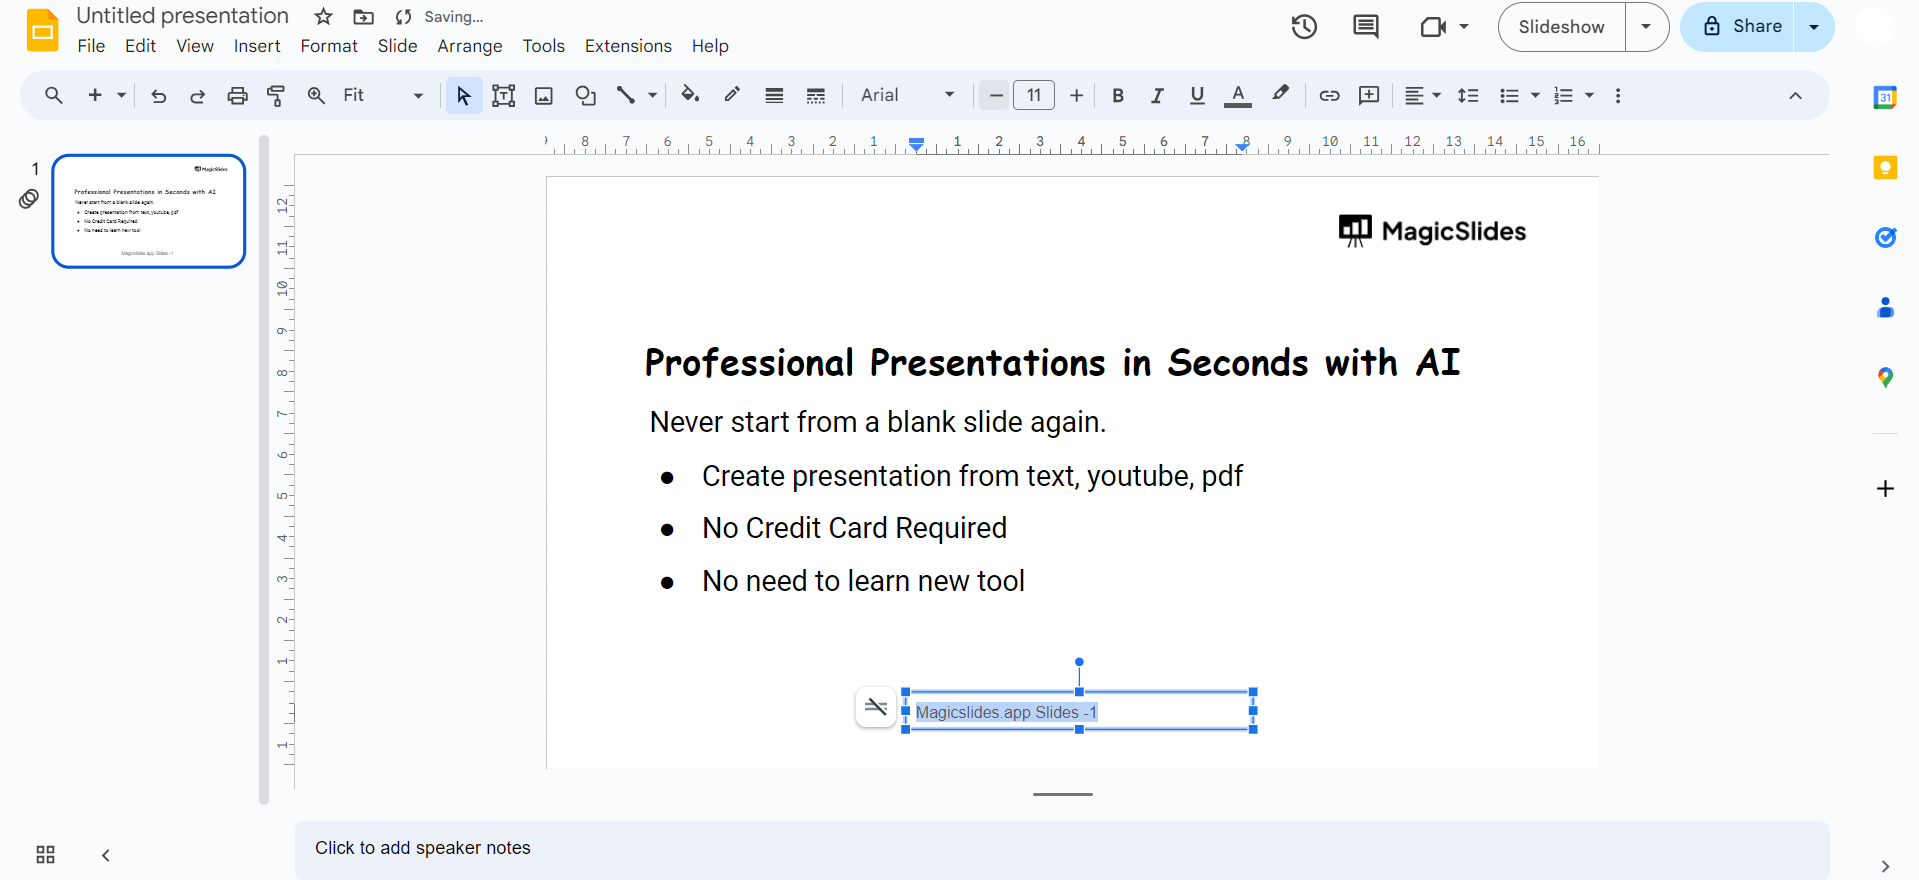1919x880 pixels.
Task: Toggle italic formatting
Action: (x=1157, y=96)
